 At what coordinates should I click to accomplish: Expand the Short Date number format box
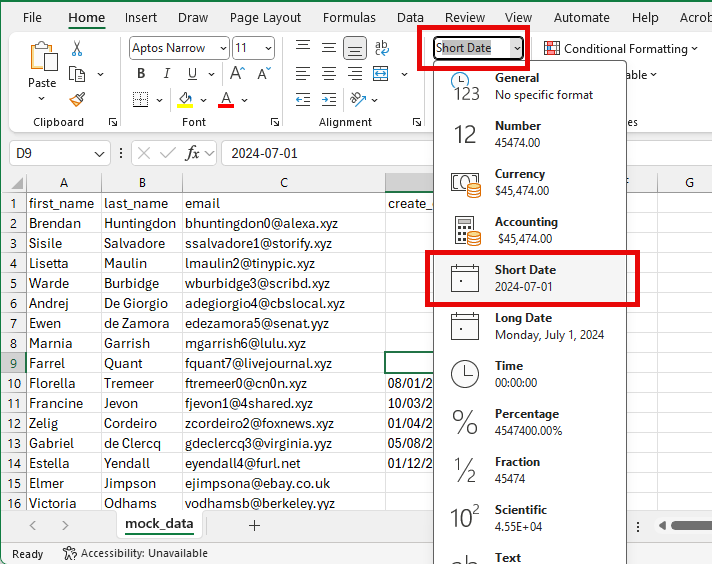(x=516, y=48)
